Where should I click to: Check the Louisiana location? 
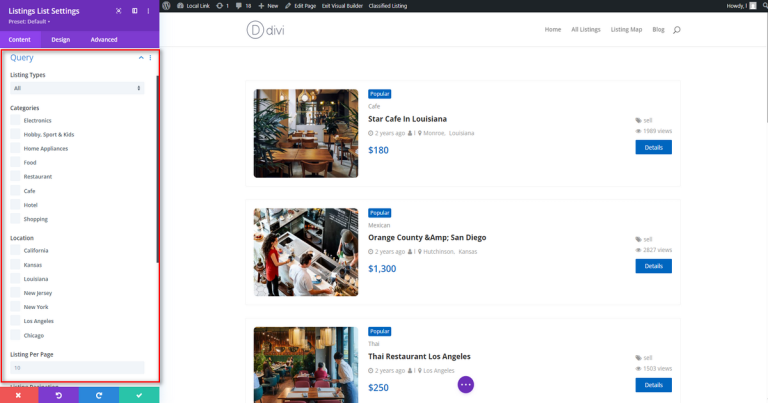click(15, 279)
